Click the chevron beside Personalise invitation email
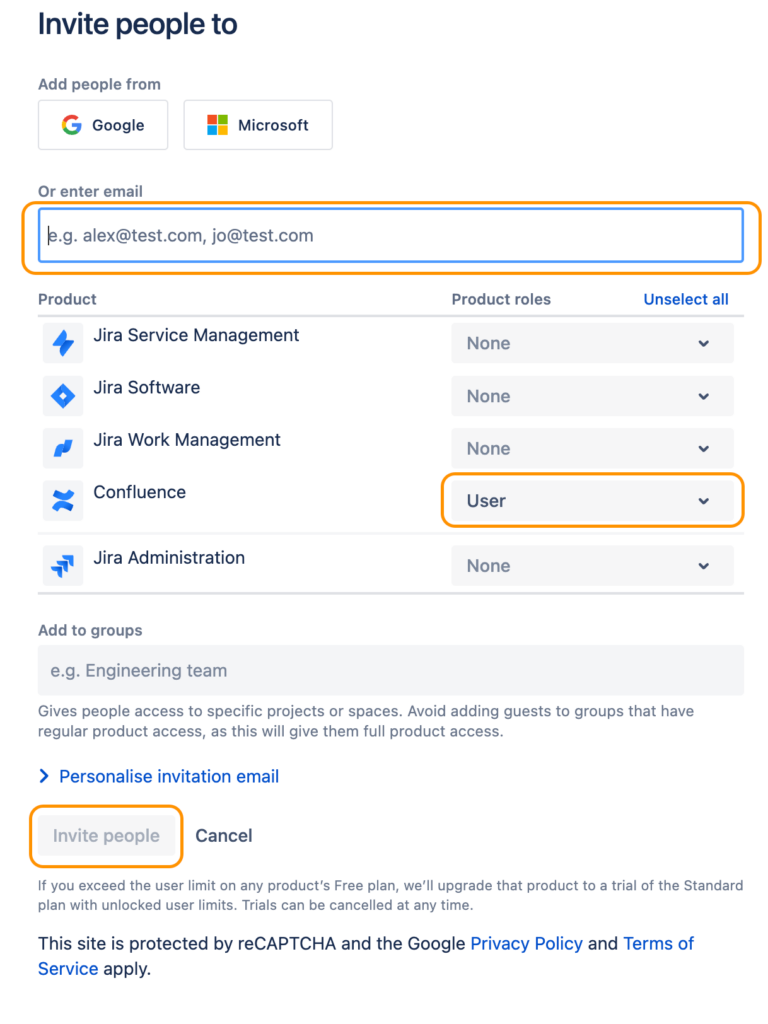 (44, 776)
